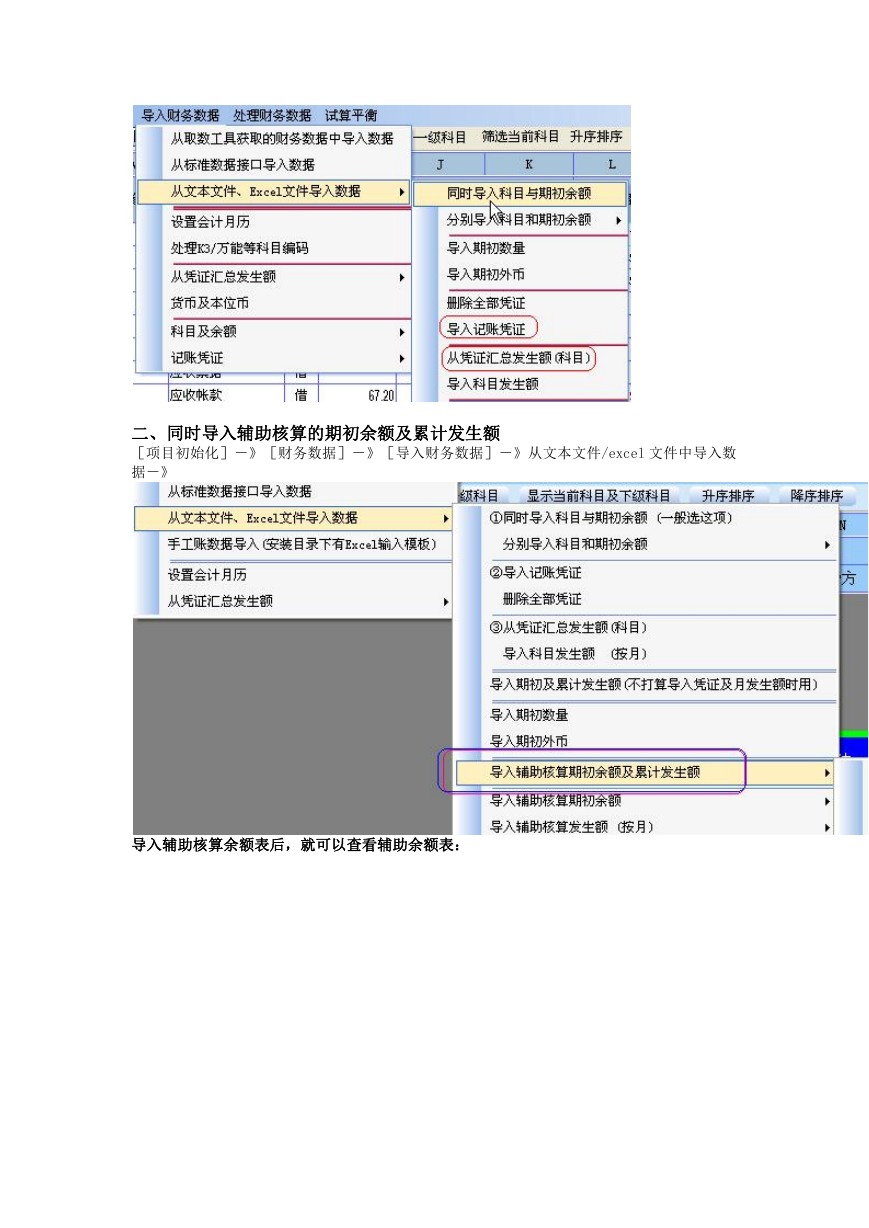869x1228 pixels.
Task: Open the 导入财务数据 menu
Action: pyautogui.click(x=181, y=115)
